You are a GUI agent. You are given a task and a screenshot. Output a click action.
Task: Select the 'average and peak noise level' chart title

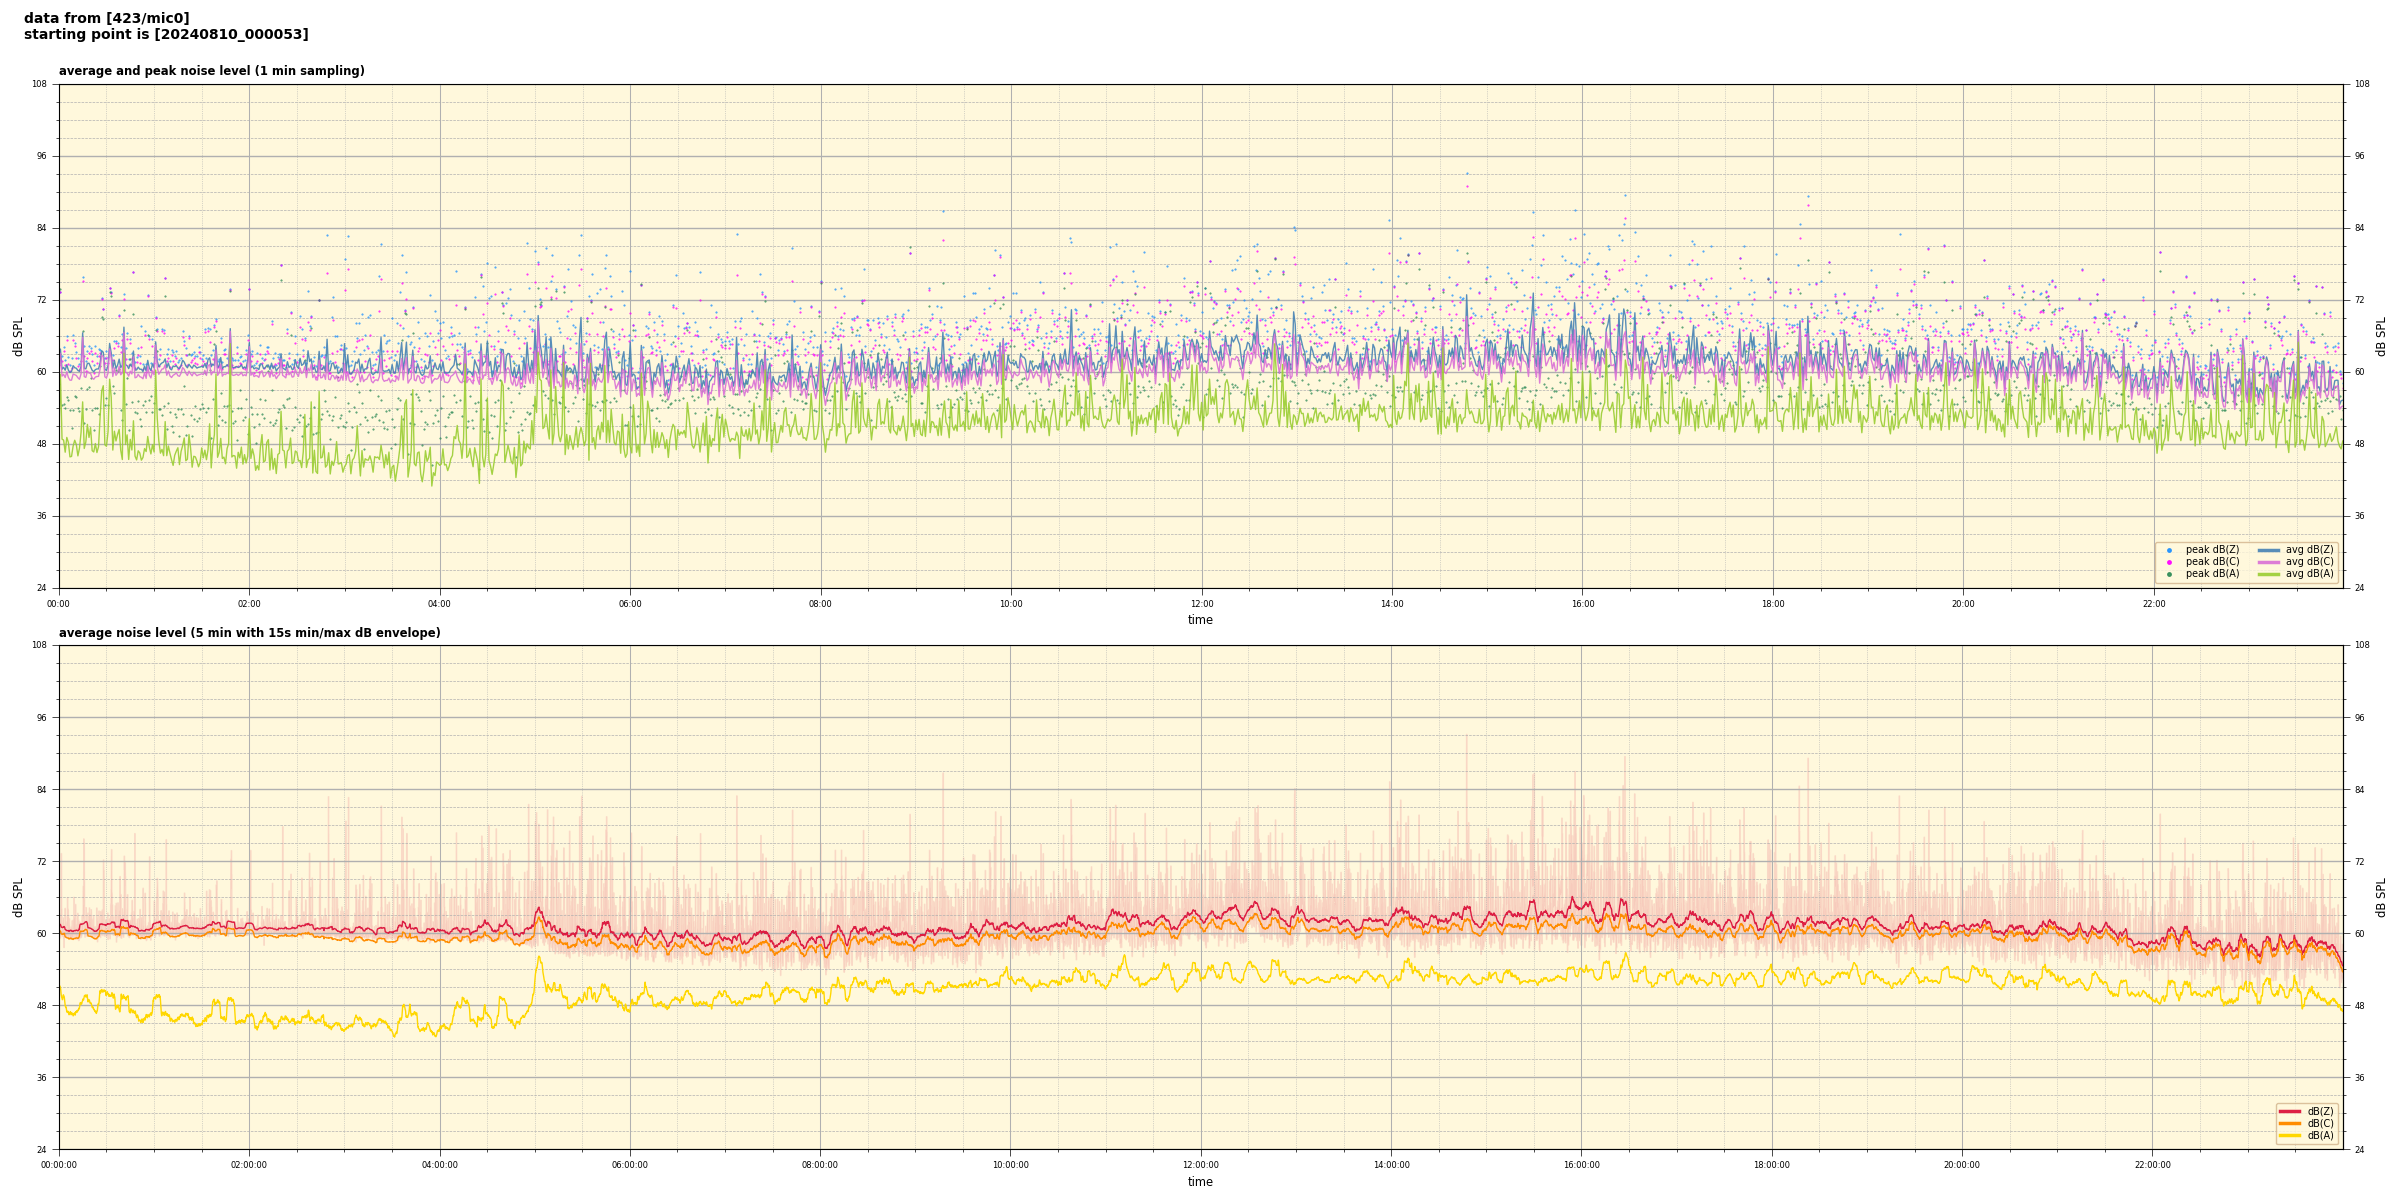click(211, 71)
